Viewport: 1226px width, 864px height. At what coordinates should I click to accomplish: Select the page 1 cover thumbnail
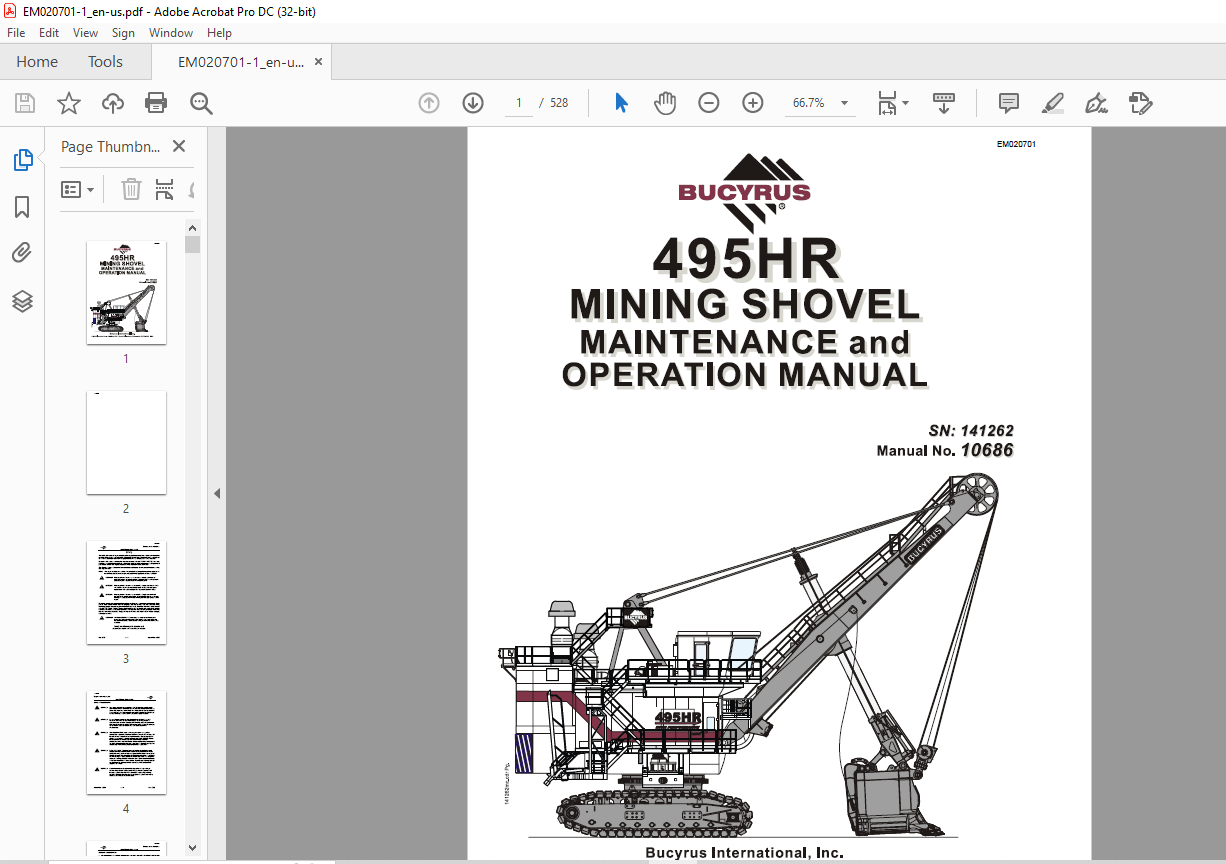tap(126, 292)
